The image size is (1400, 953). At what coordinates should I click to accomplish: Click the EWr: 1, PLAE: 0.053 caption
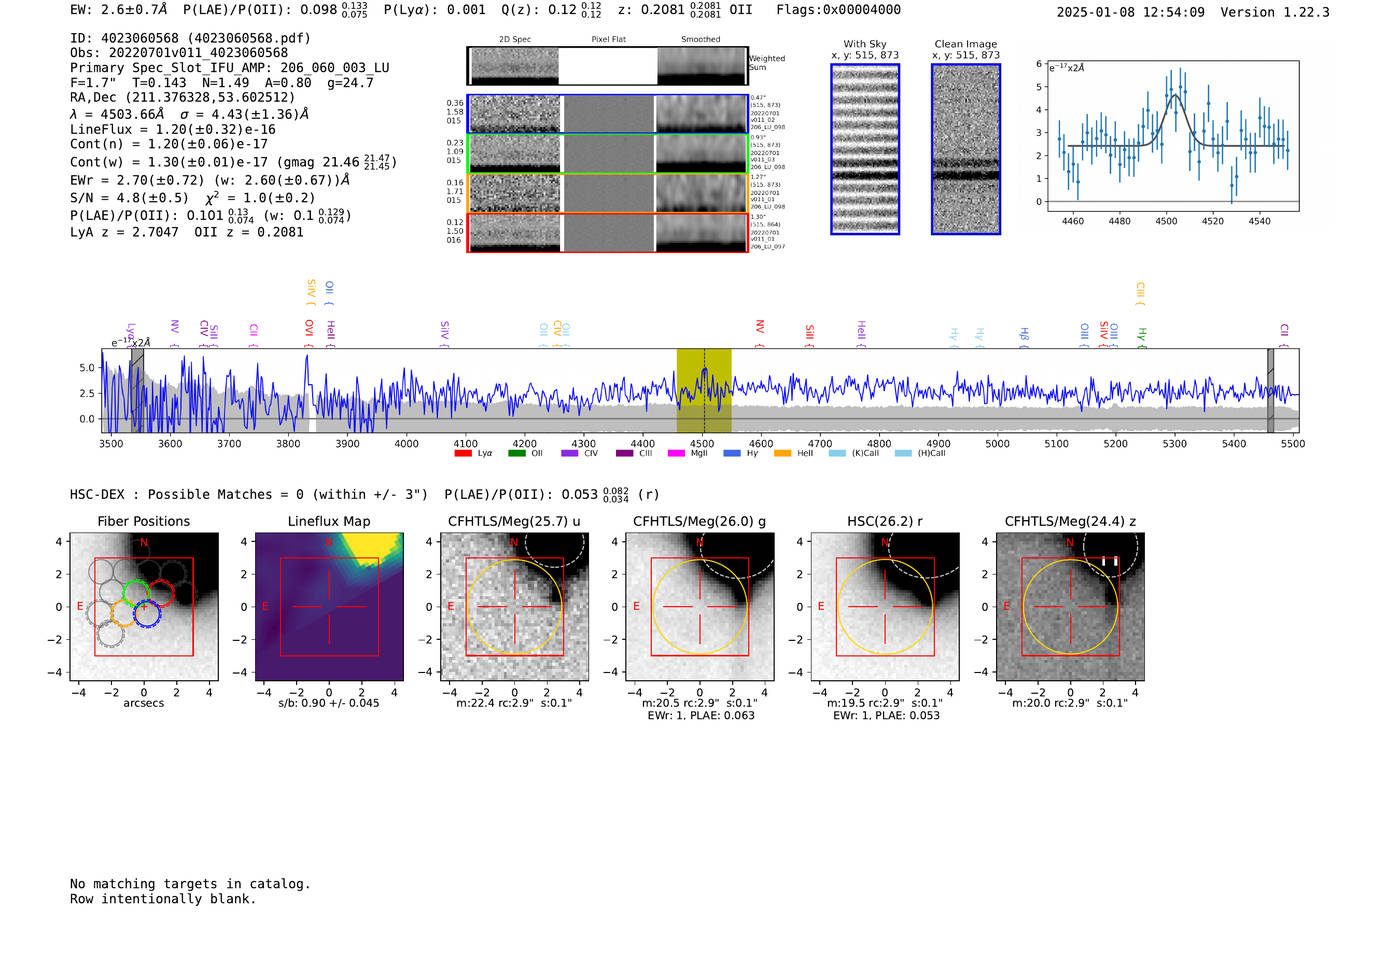click(x=886, y=716)
